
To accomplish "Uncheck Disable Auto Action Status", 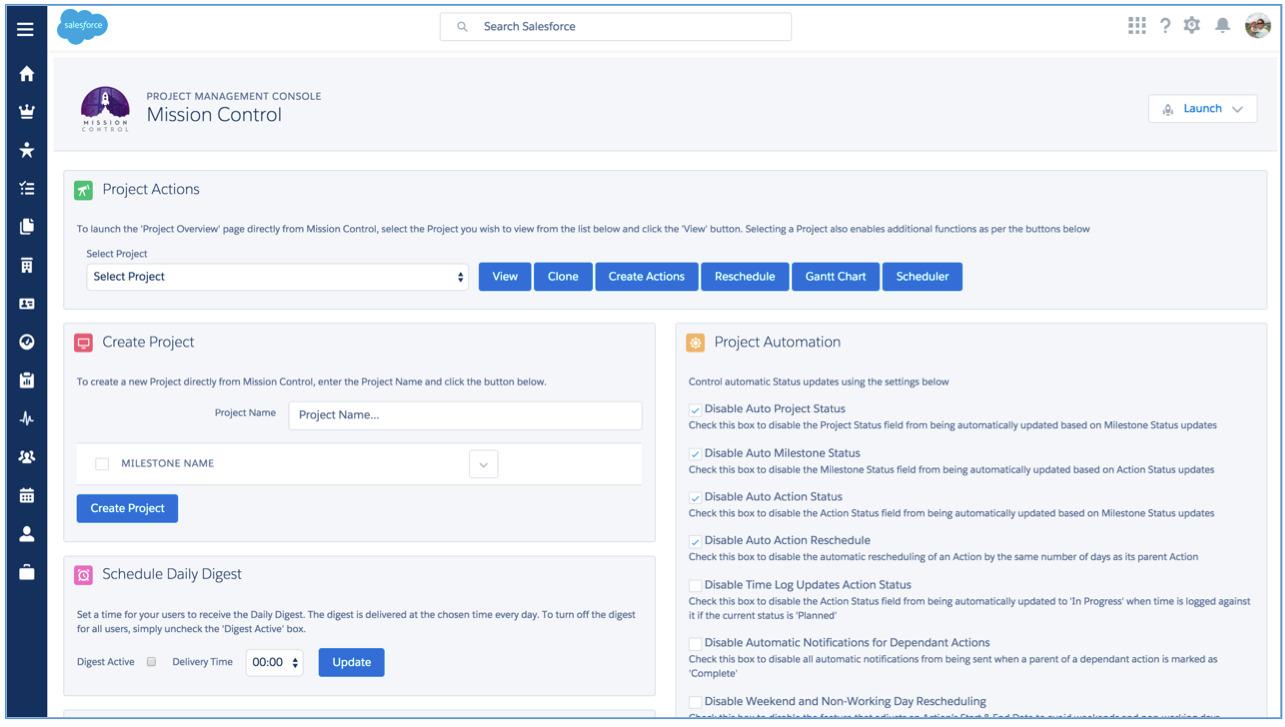I will tap(695, 497).
